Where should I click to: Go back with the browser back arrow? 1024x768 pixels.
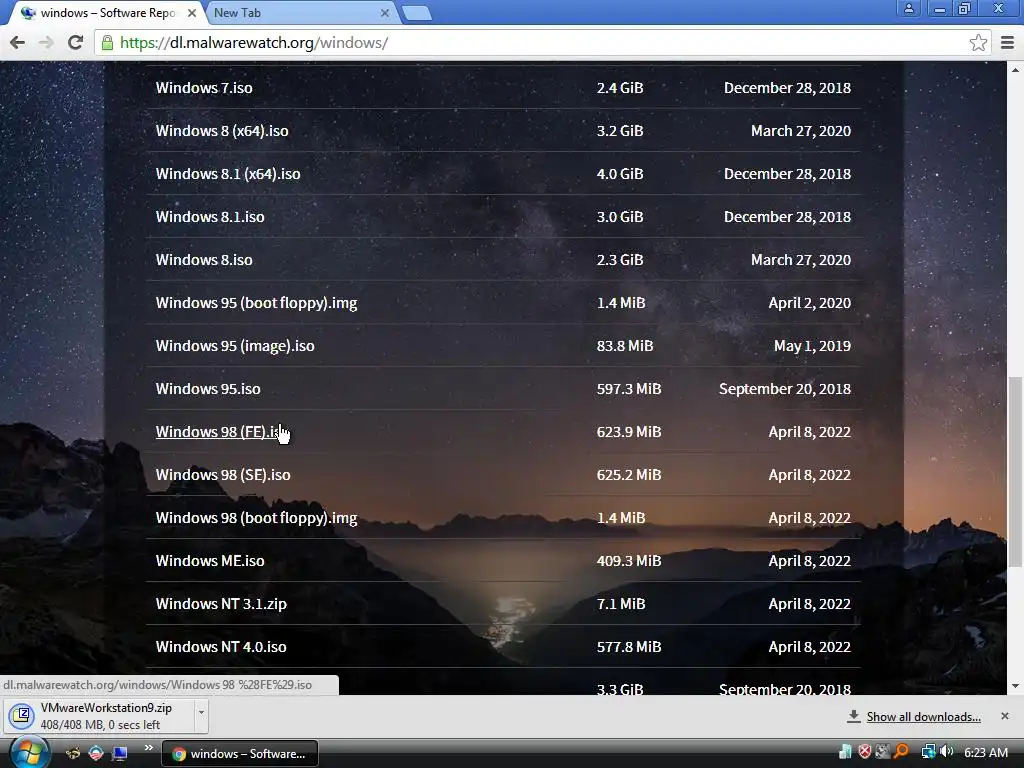(18, 42)
